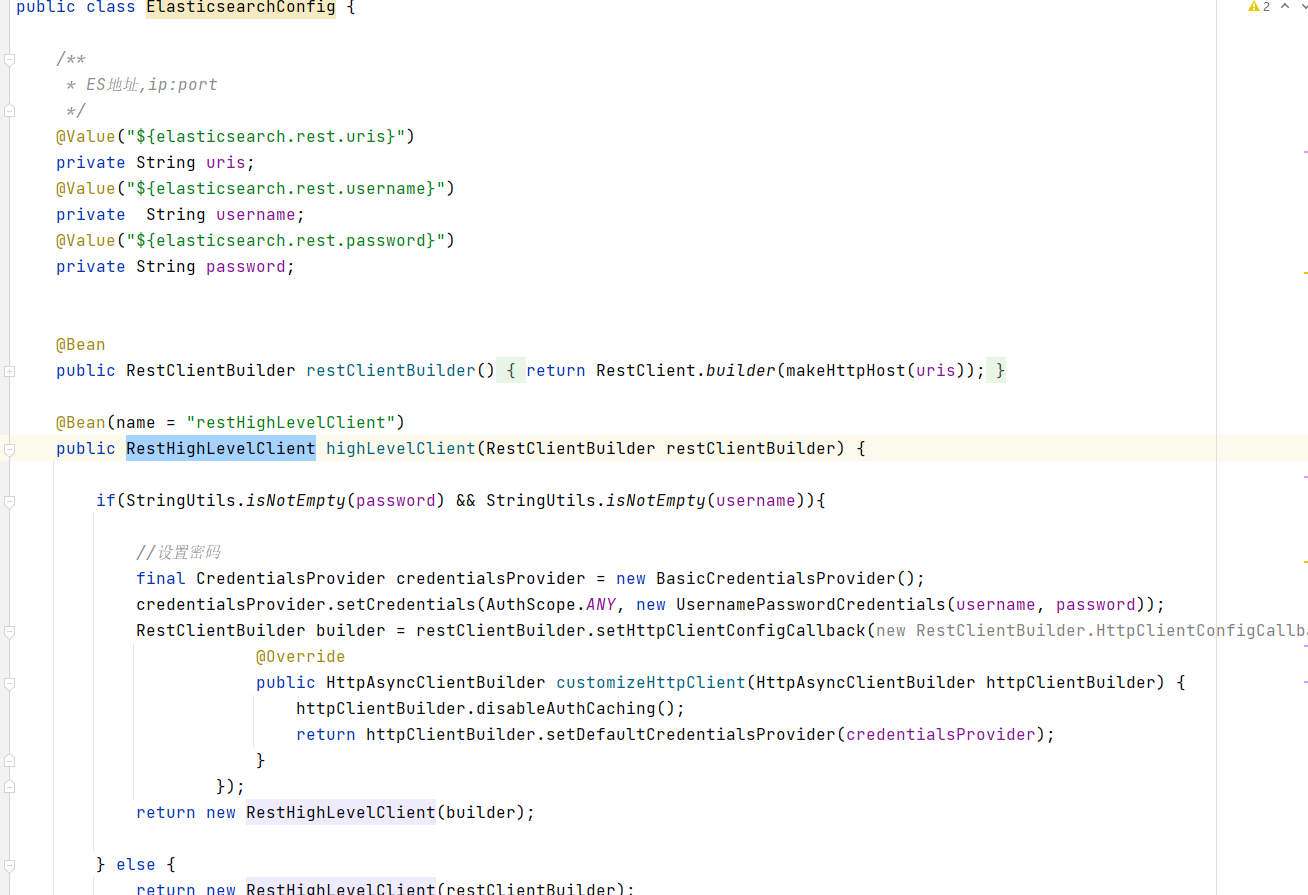
Task: Click the highlighted RestHighLevelClient return type
Action: coord(221,449)
